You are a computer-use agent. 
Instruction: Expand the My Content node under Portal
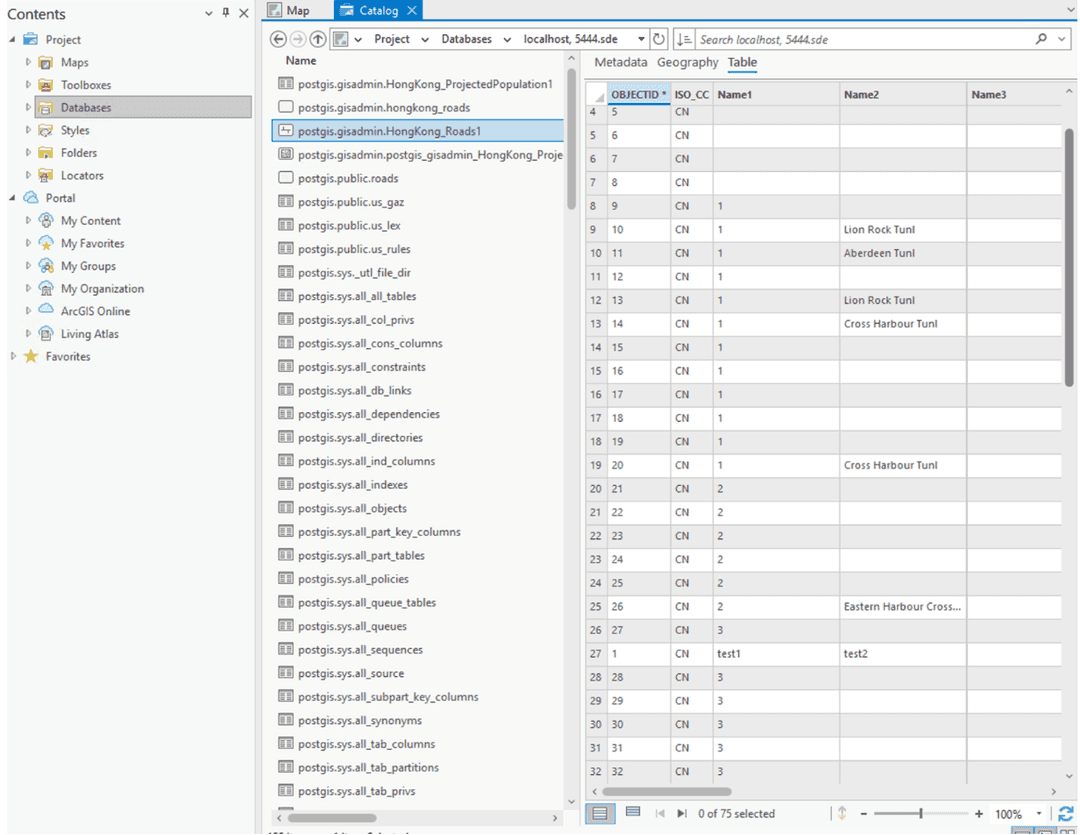31,220
